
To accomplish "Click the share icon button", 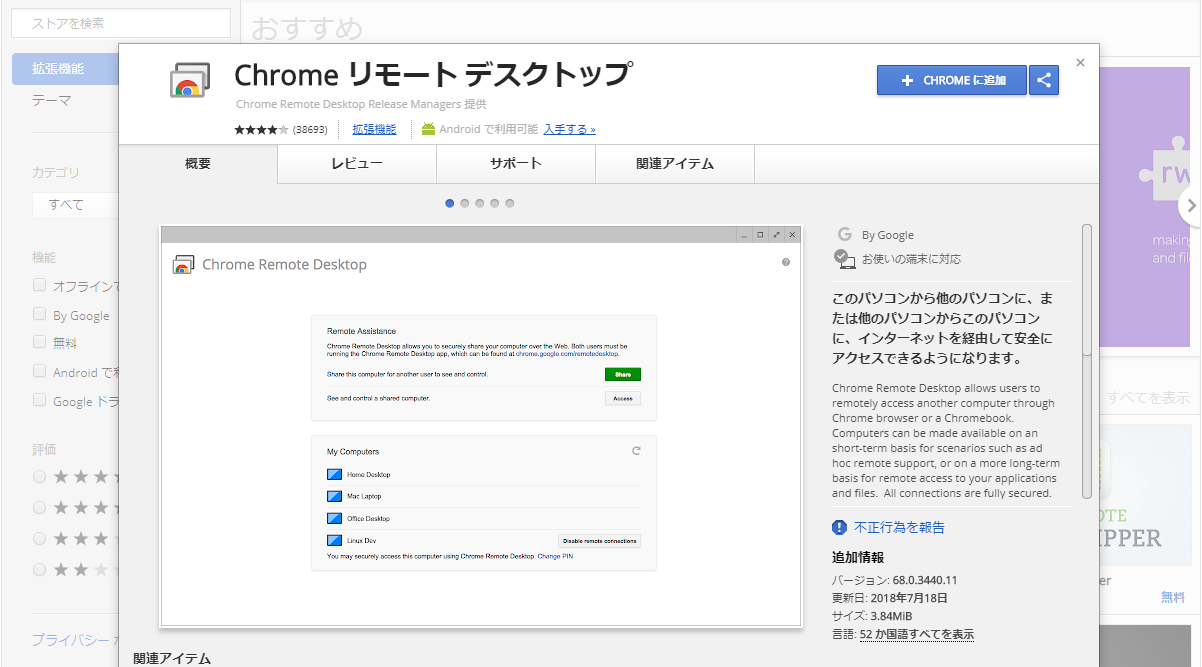I will pos(1044,81).
